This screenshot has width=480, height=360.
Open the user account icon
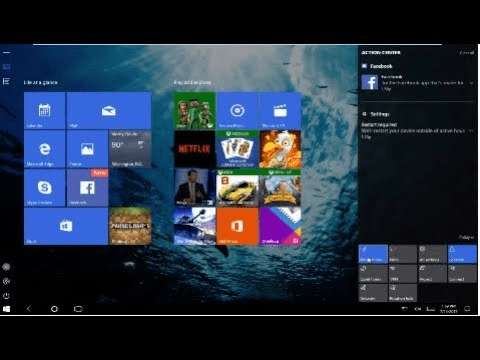tap(6, 267)
